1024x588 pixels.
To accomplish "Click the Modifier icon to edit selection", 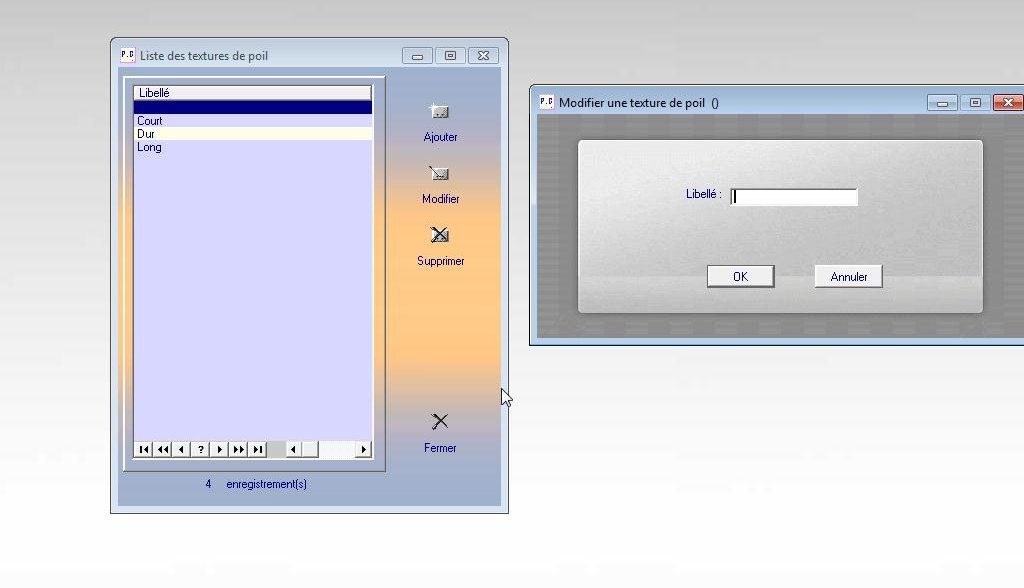I will (439, 174).
